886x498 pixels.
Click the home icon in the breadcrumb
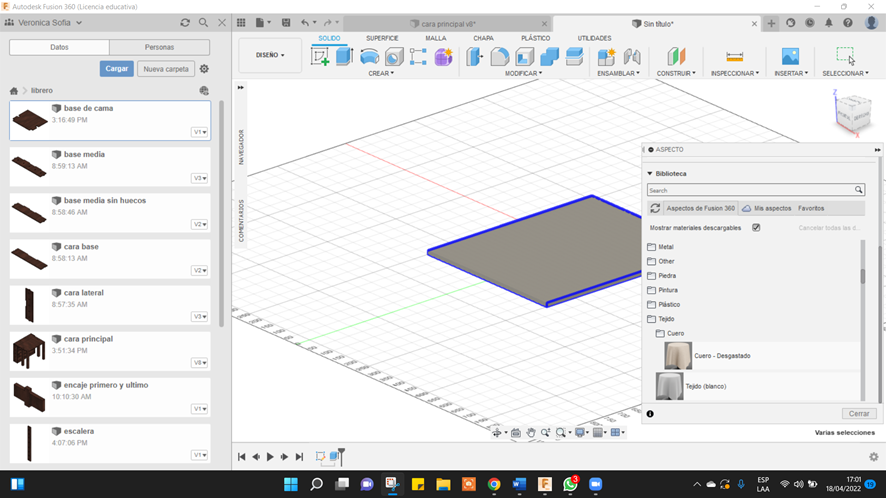pyautogui.click(x=14, y=91)
